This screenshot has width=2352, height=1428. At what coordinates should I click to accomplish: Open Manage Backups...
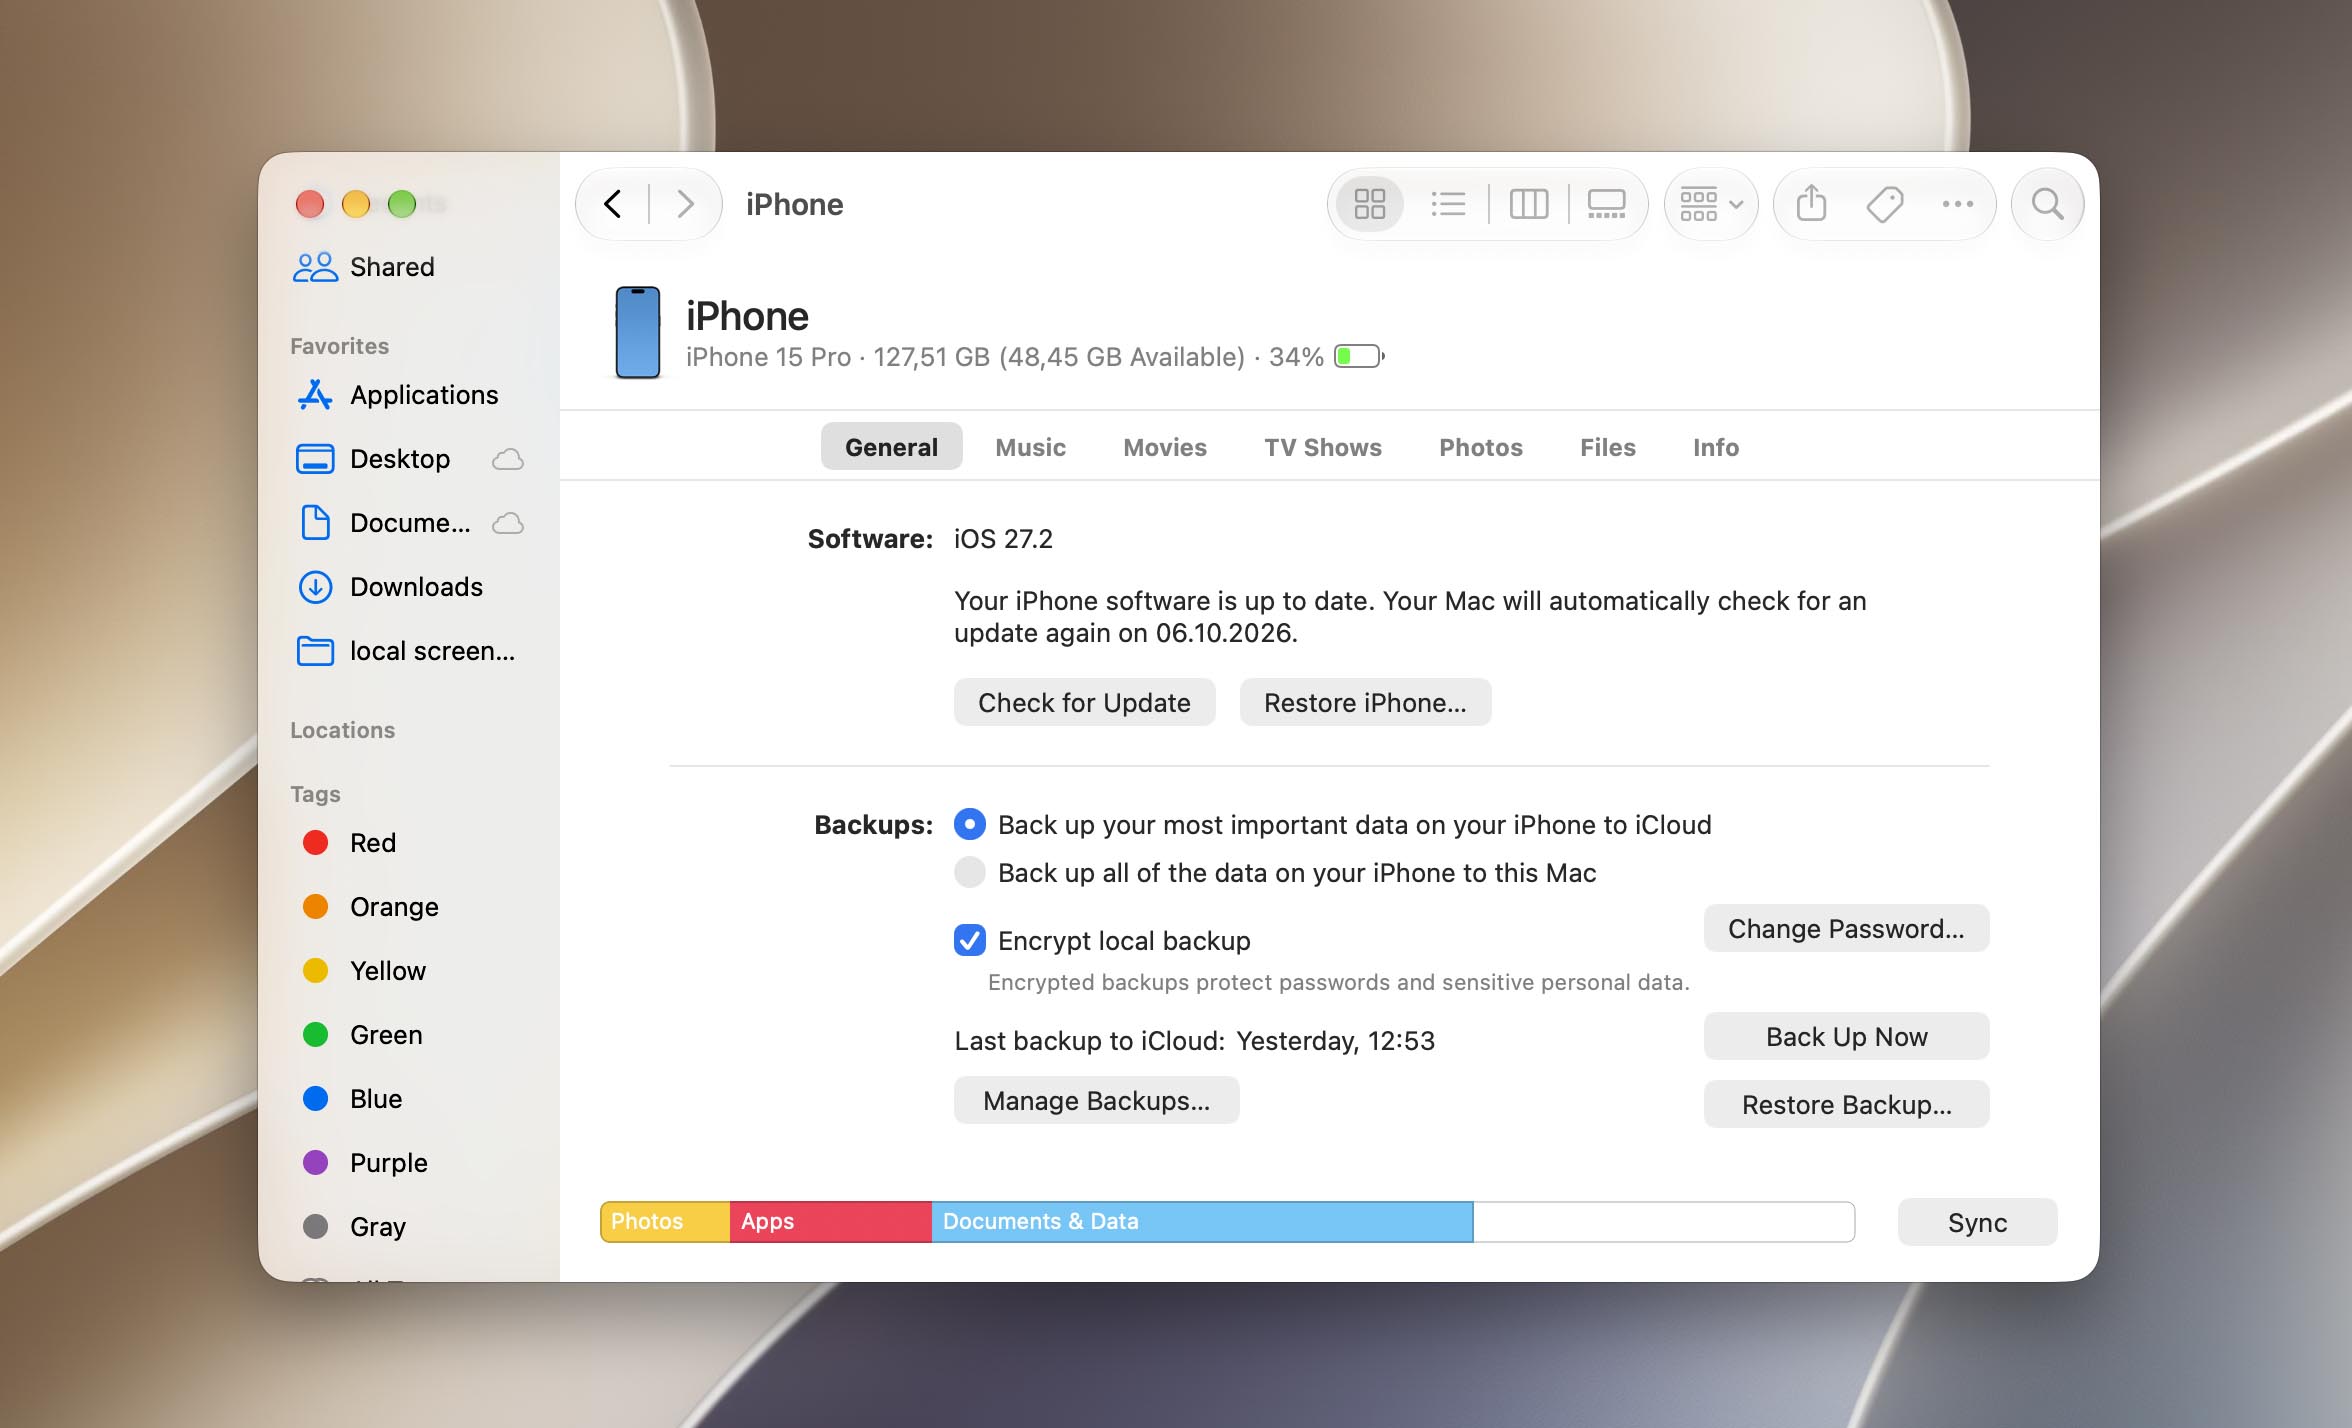[x=1096, y=1100]
